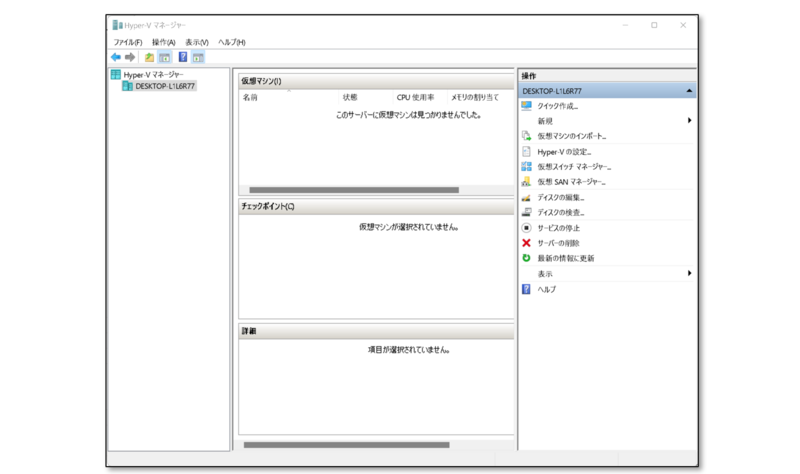Click the 仮想マシンのインポート... action
Image resolution: width=800 pixels, height=474 pixels.
point(571,136)
